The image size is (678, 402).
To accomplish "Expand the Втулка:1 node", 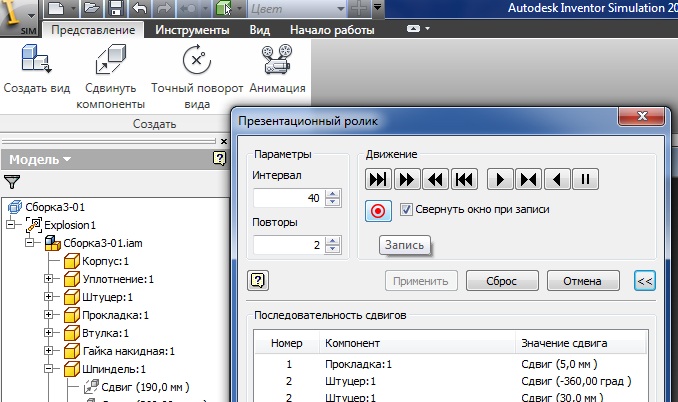I will 48,333.
